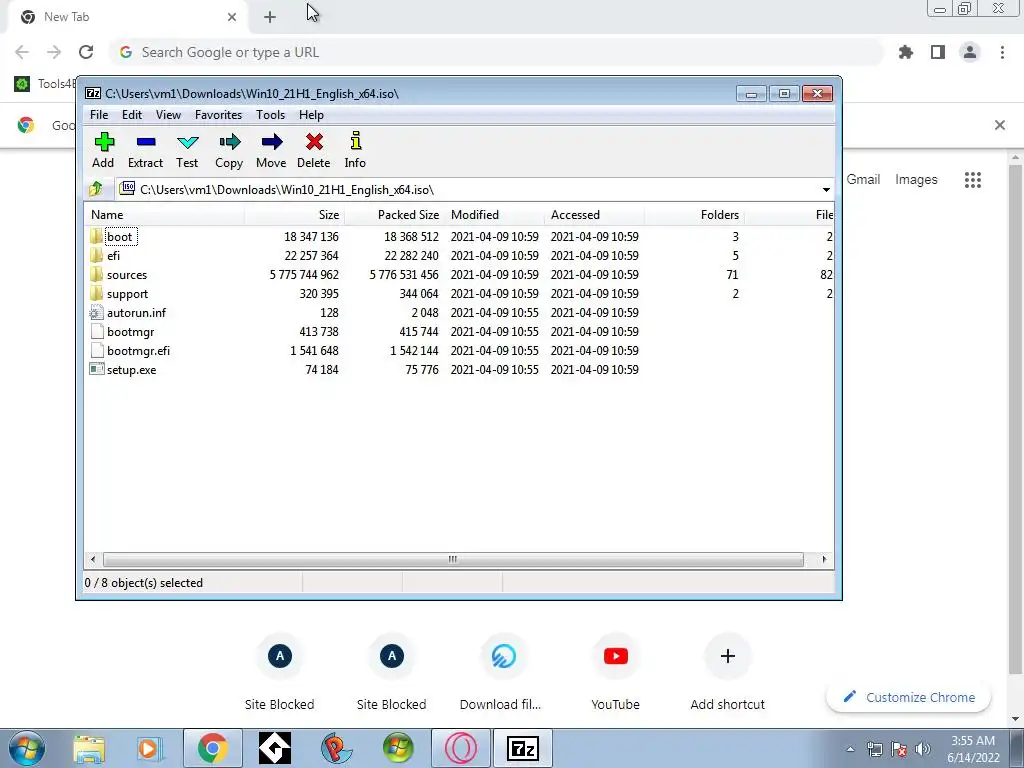Run Test on the archive
The image size is (1024, 768).
click(187, 142)
